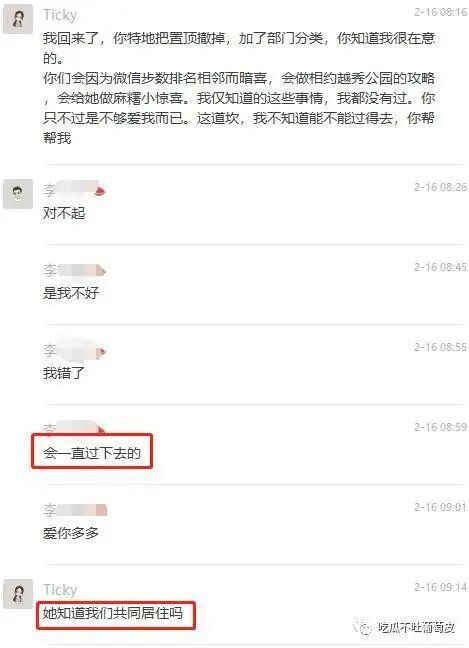
Task: Click the sender name above 我错了
Action: pos(74,350)
